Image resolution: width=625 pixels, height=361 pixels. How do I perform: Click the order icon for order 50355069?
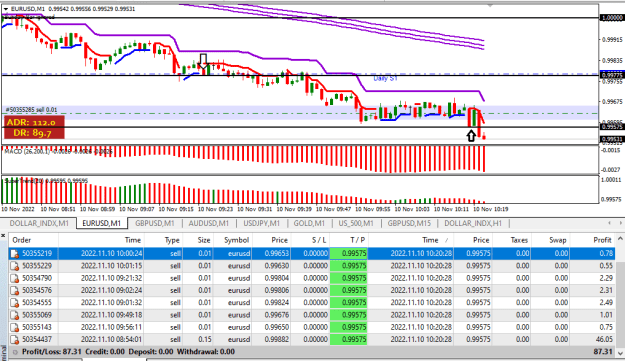pos(14,315)
